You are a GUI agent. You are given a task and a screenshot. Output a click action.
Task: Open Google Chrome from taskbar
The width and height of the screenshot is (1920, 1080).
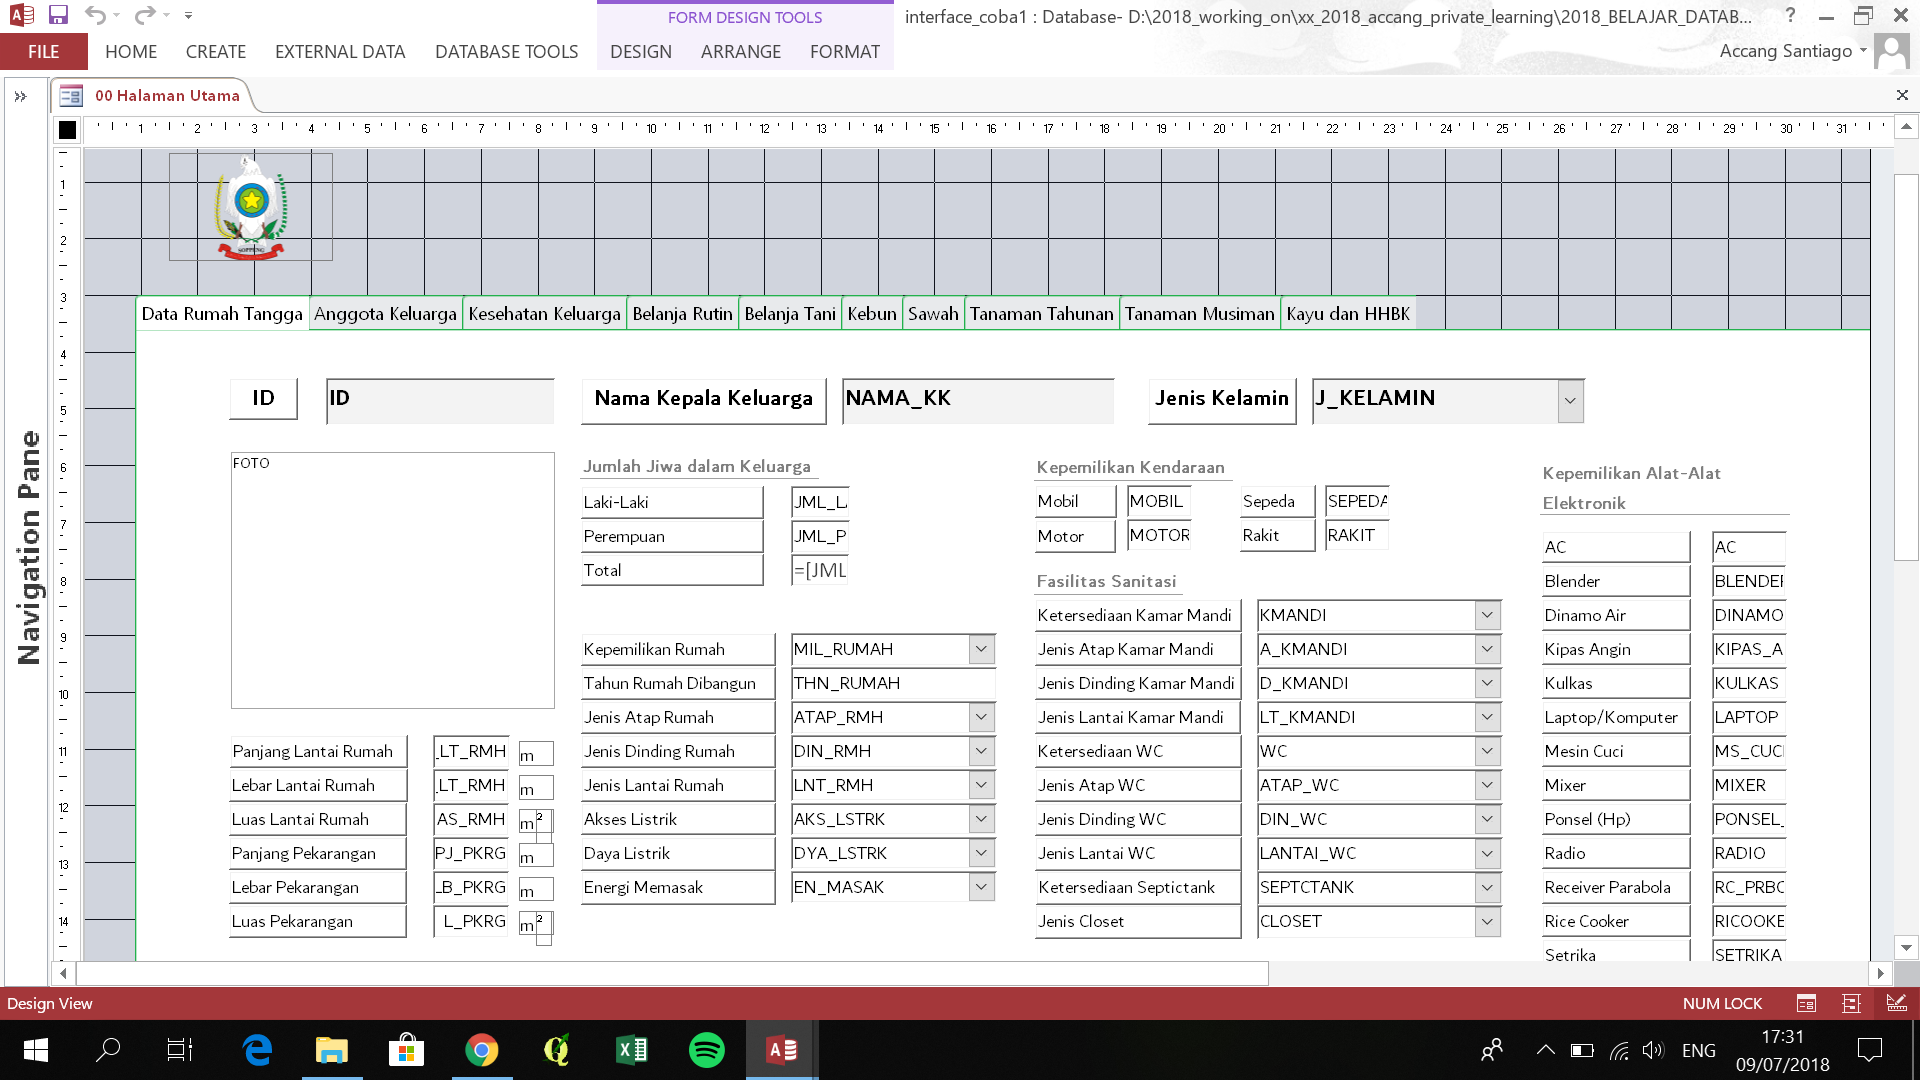(482, 1050)
